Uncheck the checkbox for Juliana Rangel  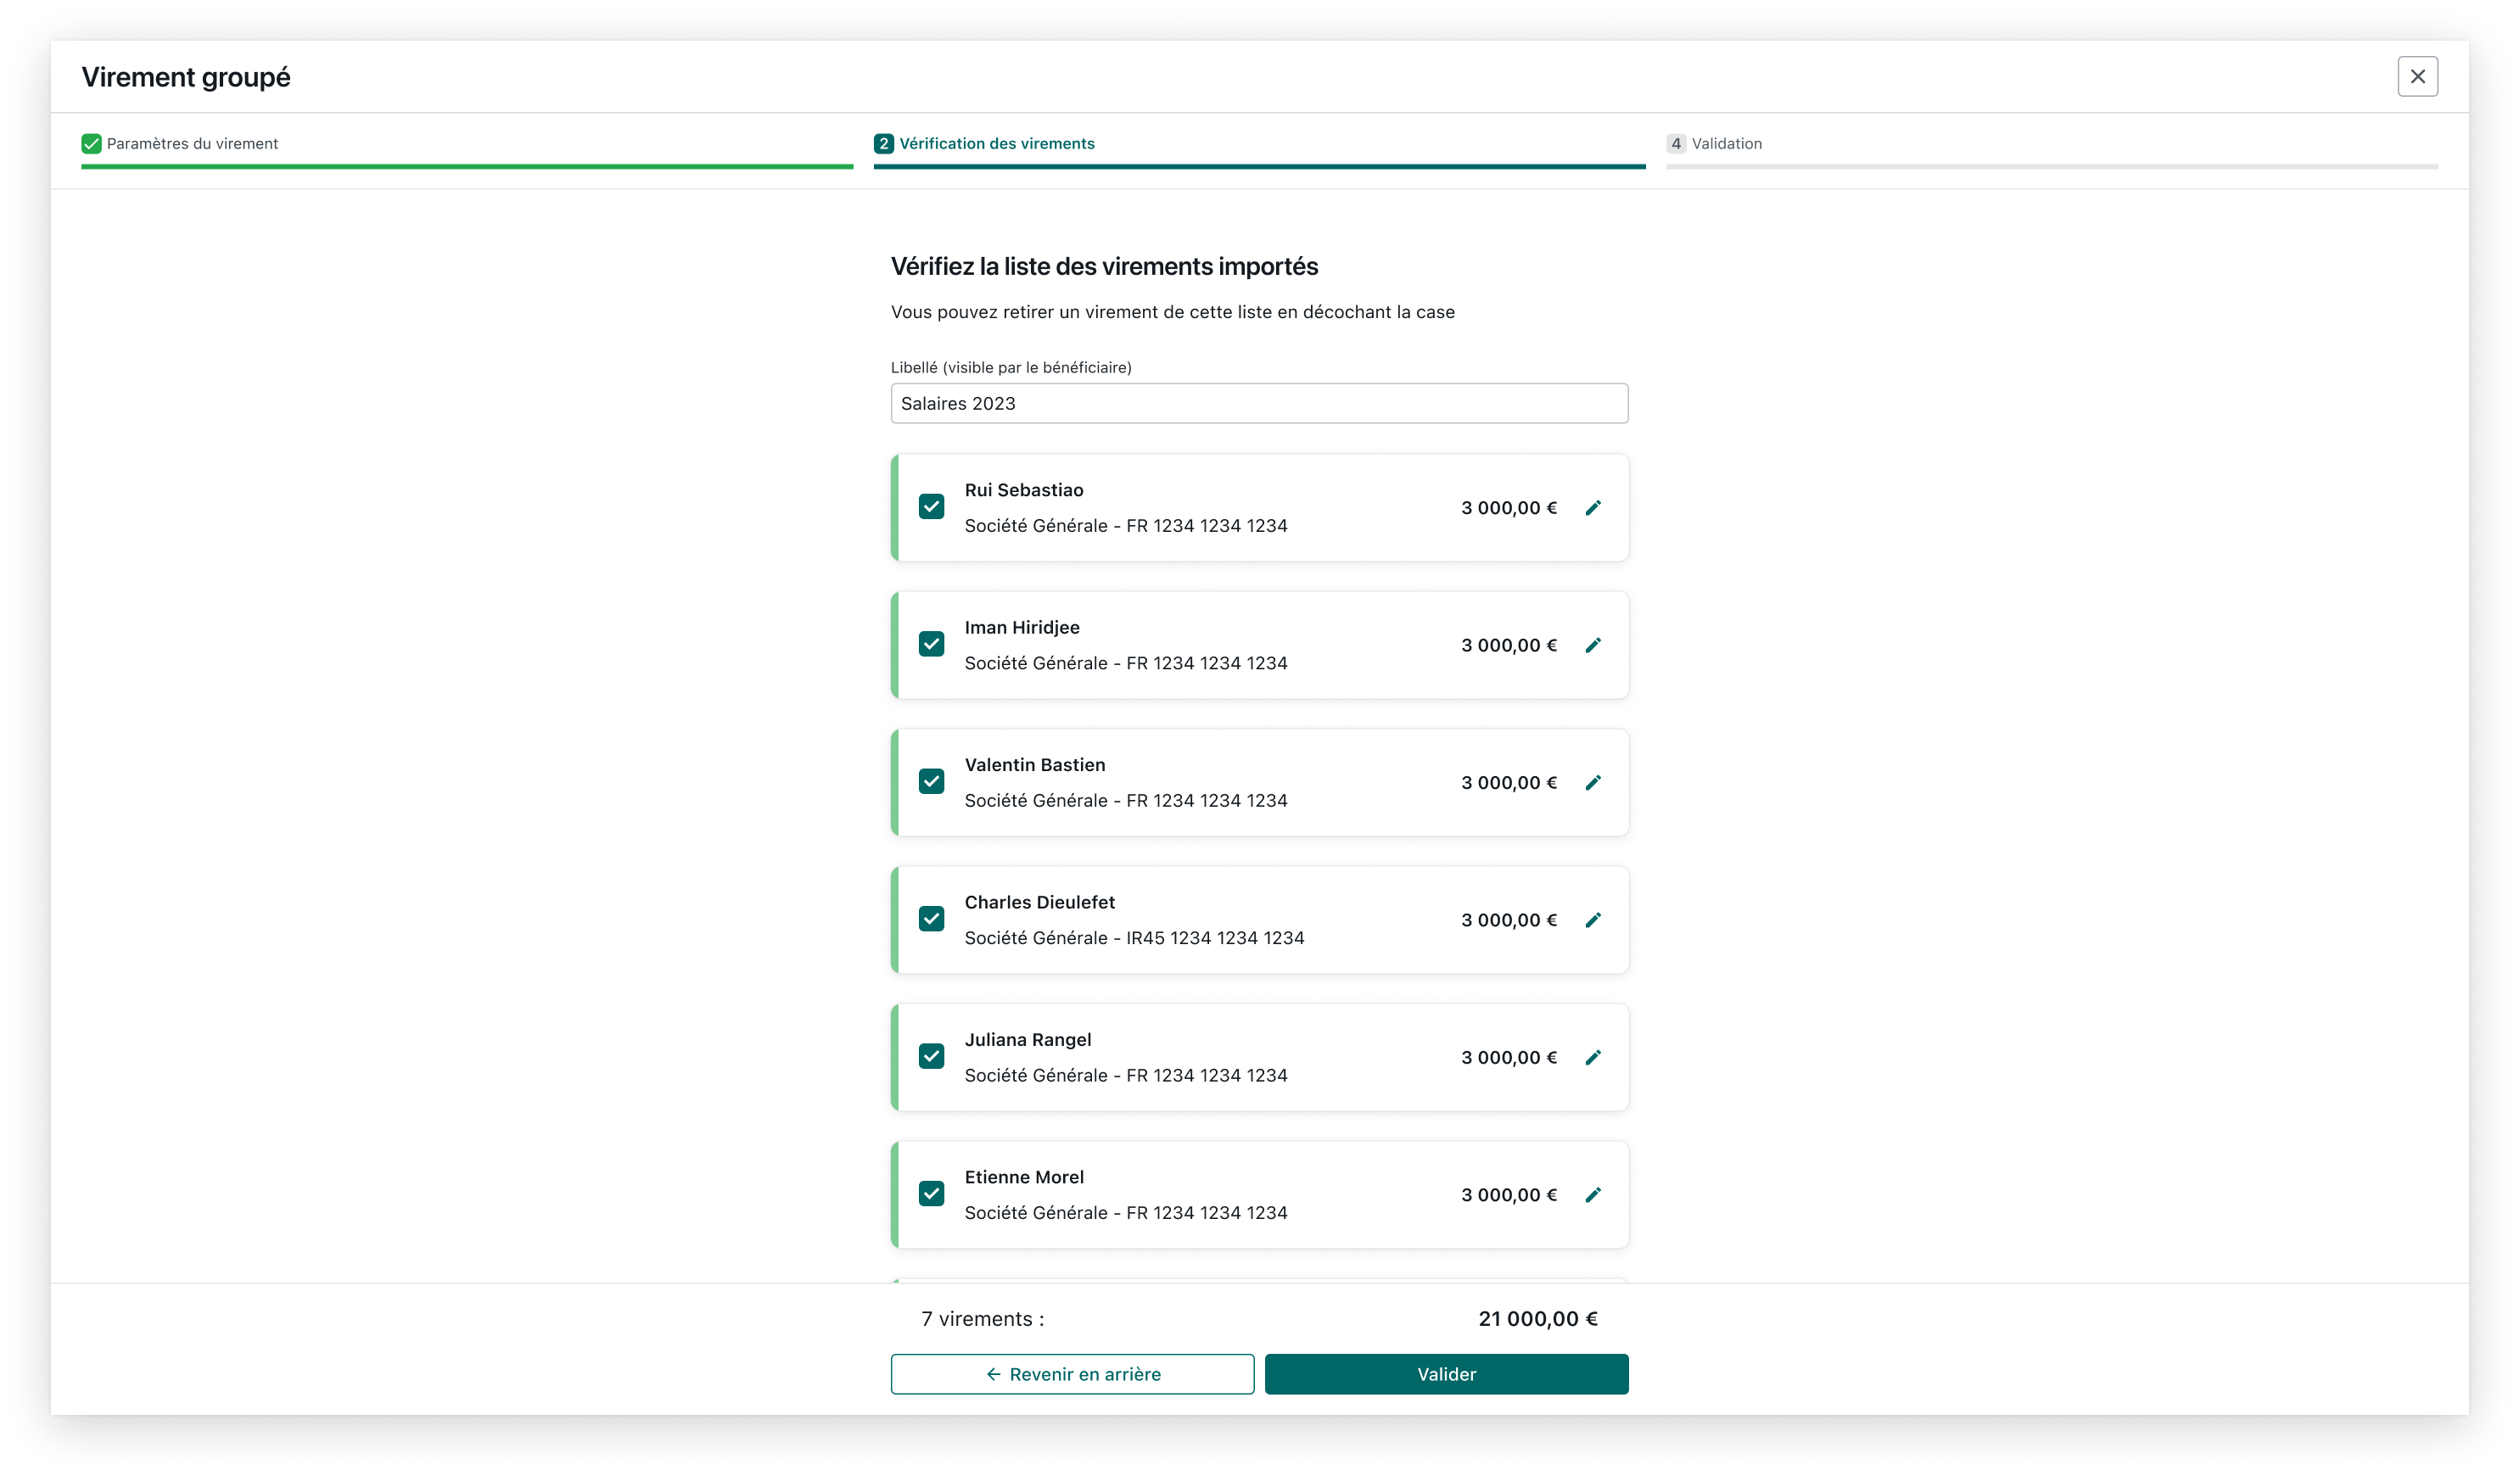coord(932,1056)
